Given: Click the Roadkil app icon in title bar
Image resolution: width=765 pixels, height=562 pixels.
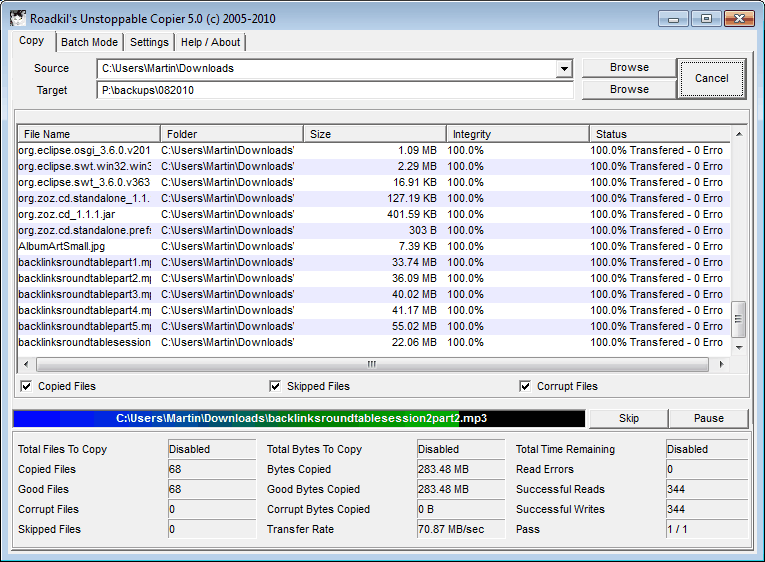Looking at the screenshot, I should point(16,18).
